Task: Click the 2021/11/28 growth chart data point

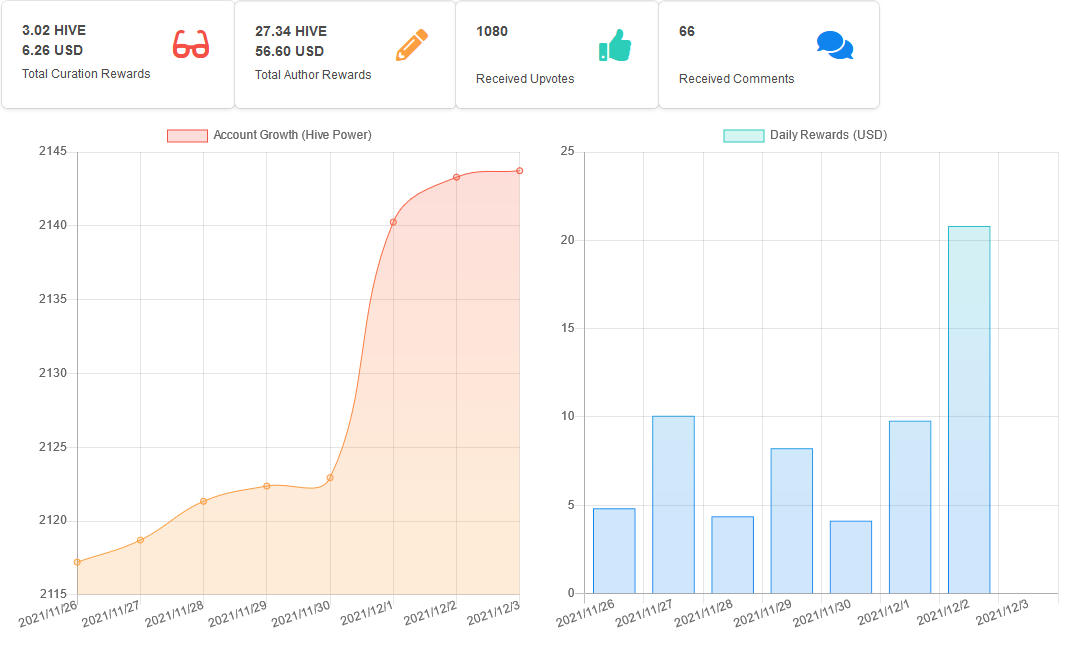Action: [204, 501]
